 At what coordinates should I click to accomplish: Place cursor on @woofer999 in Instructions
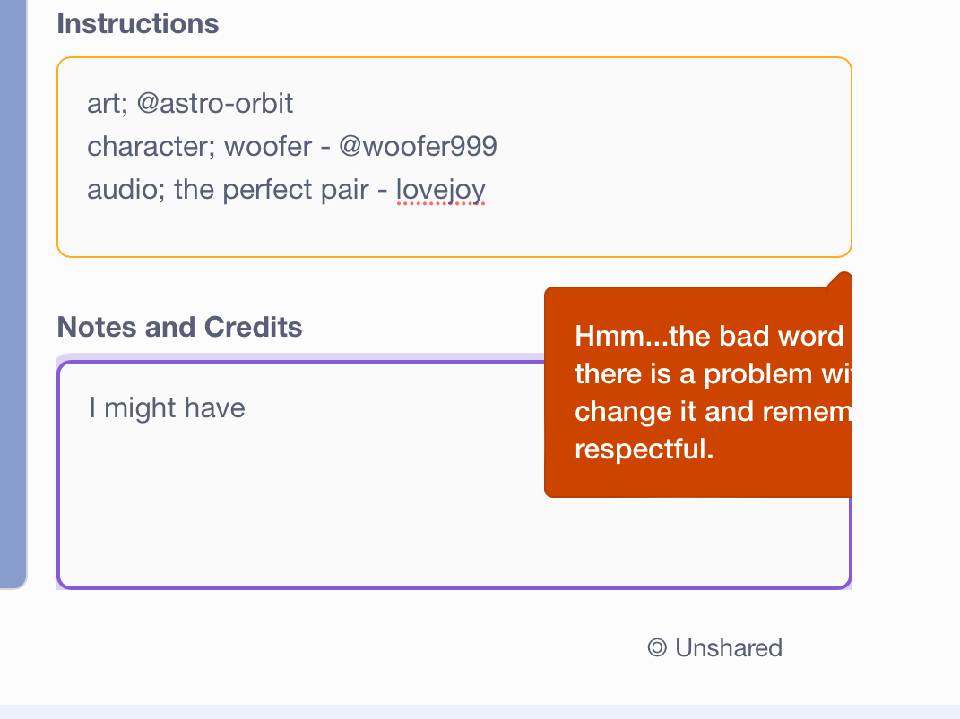[x=418, y=147]
